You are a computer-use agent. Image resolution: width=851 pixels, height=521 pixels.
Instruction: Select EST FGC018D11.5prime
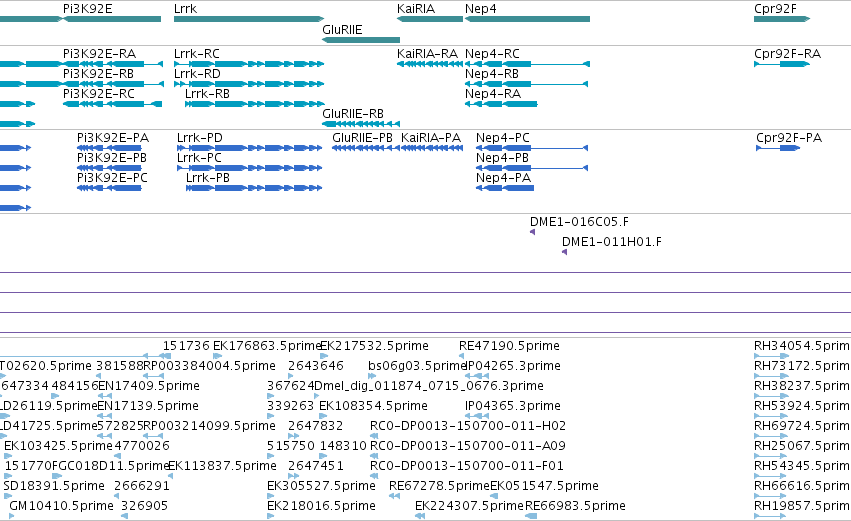coord(112,466)
